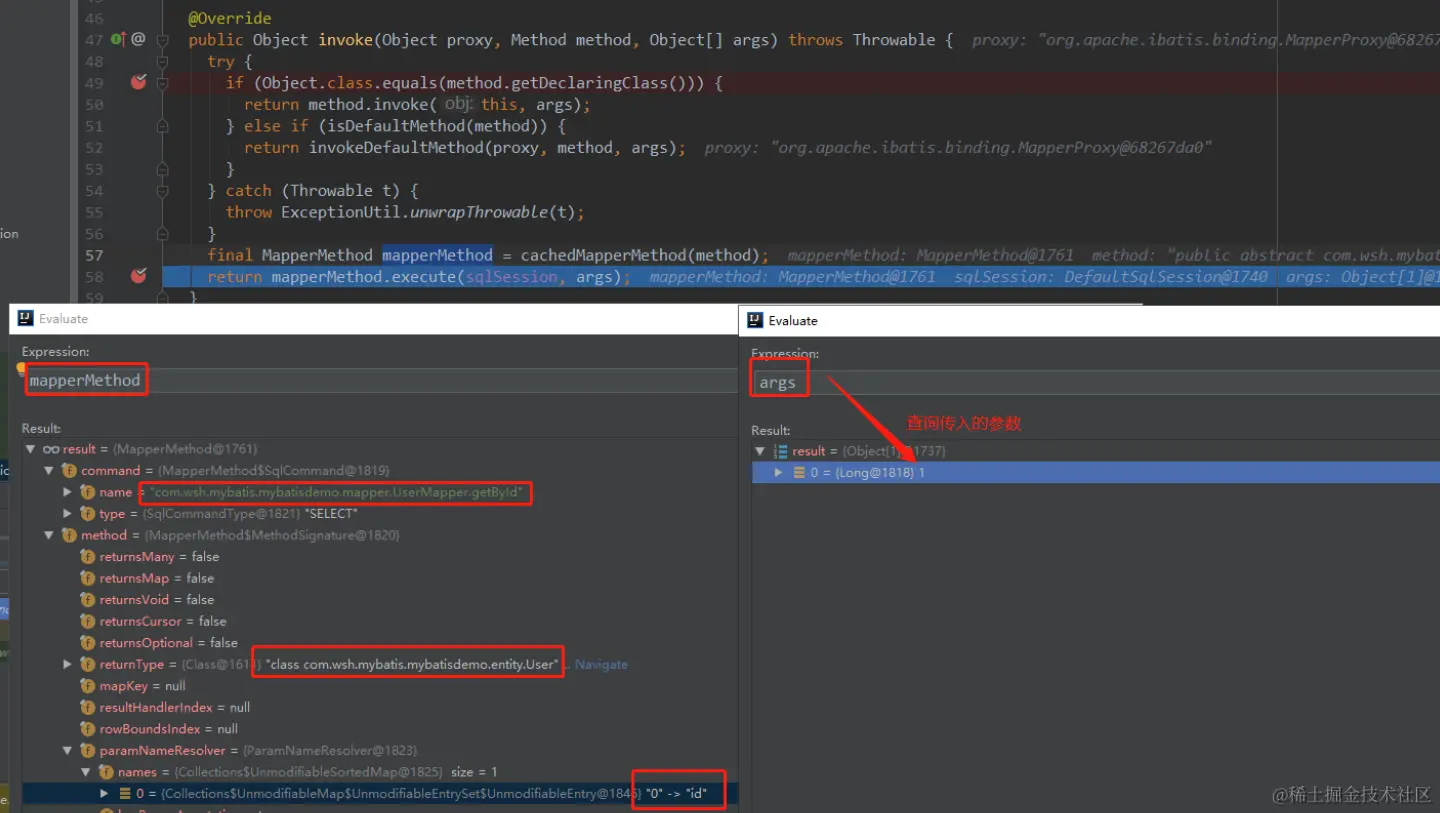Click the field icon of the returnsMap row

87,578
